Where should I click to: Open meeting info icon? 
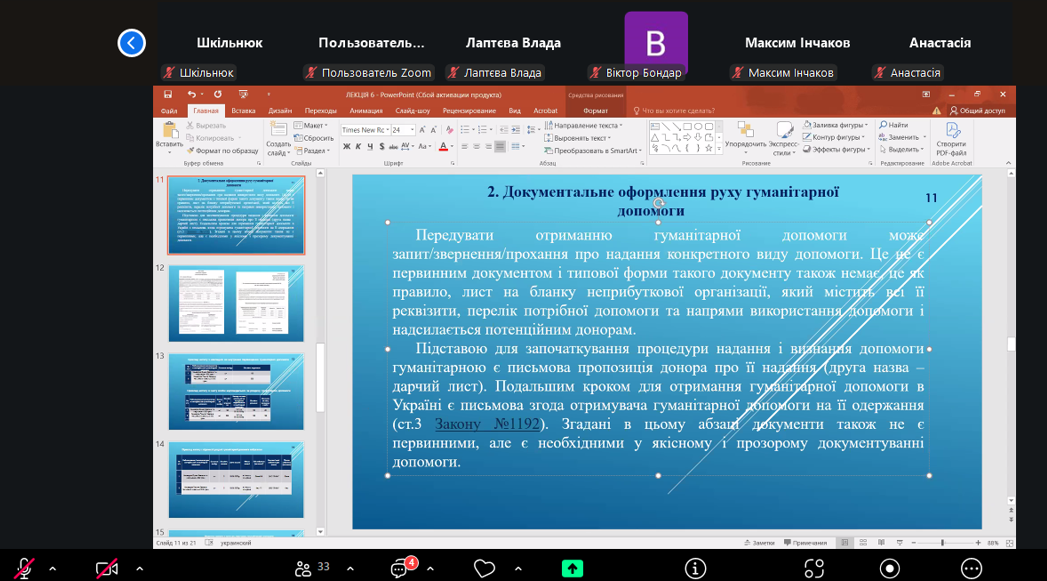(x=695, y=568)
